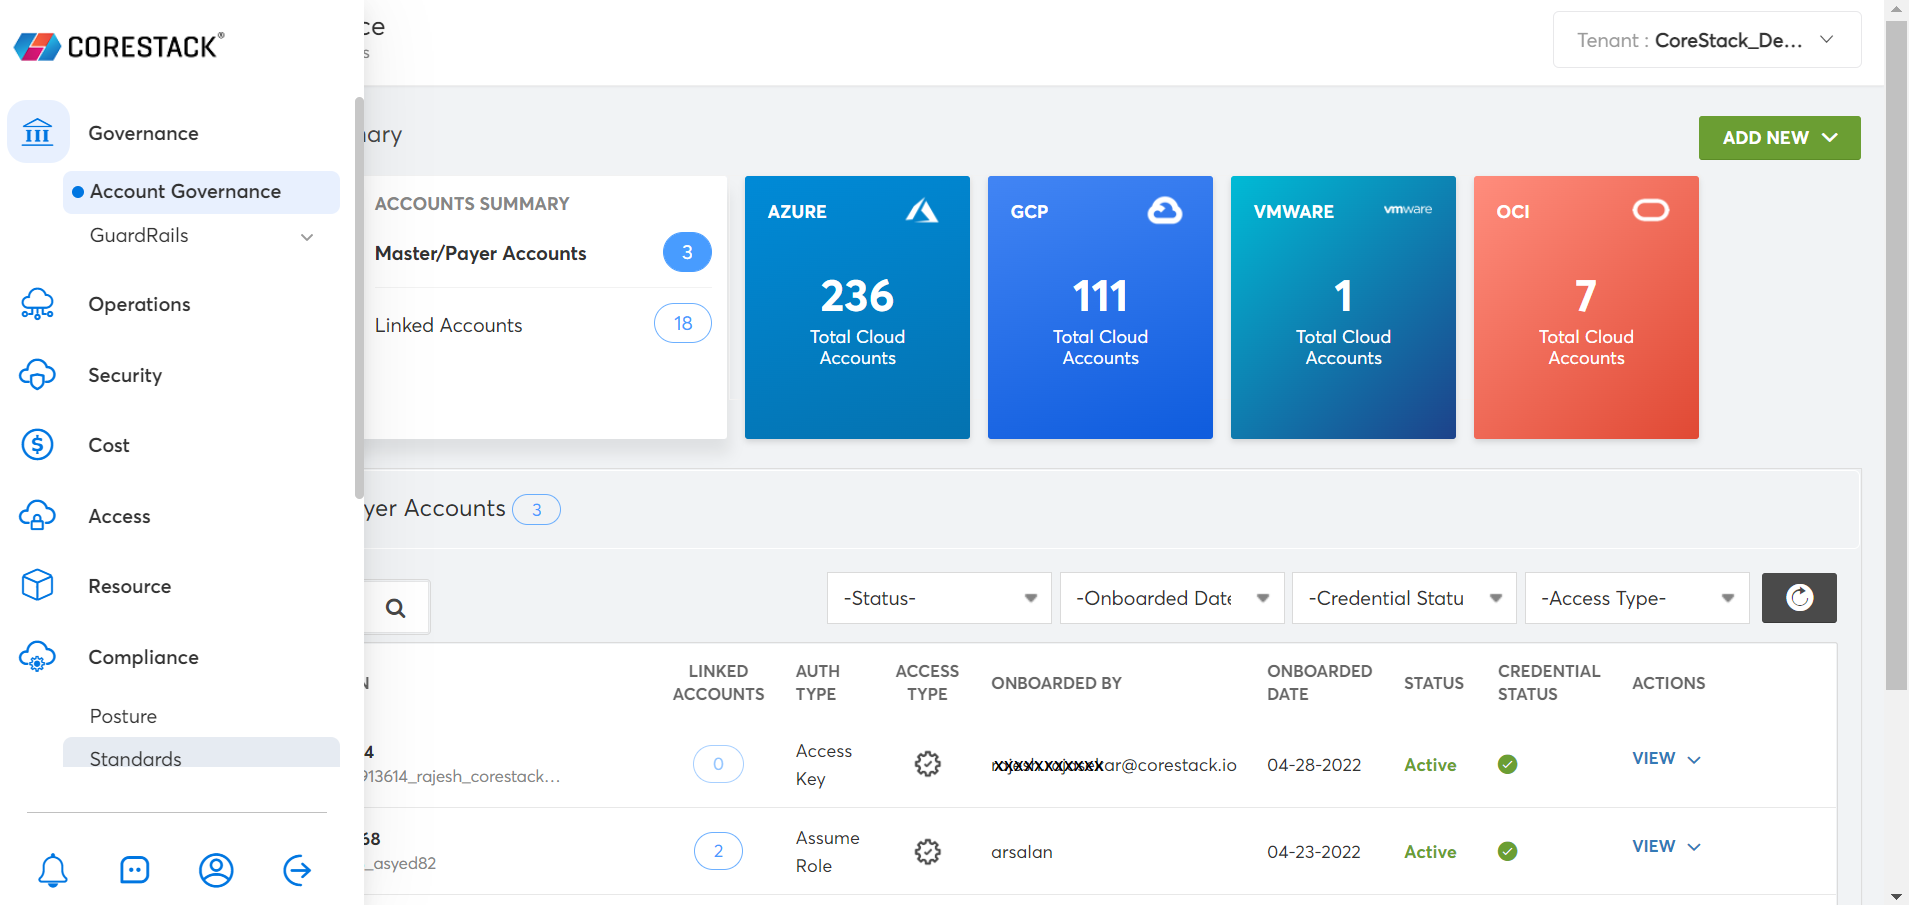
Task: Open the -Access Type- filter dropdown
Action: coord(1637,598)
